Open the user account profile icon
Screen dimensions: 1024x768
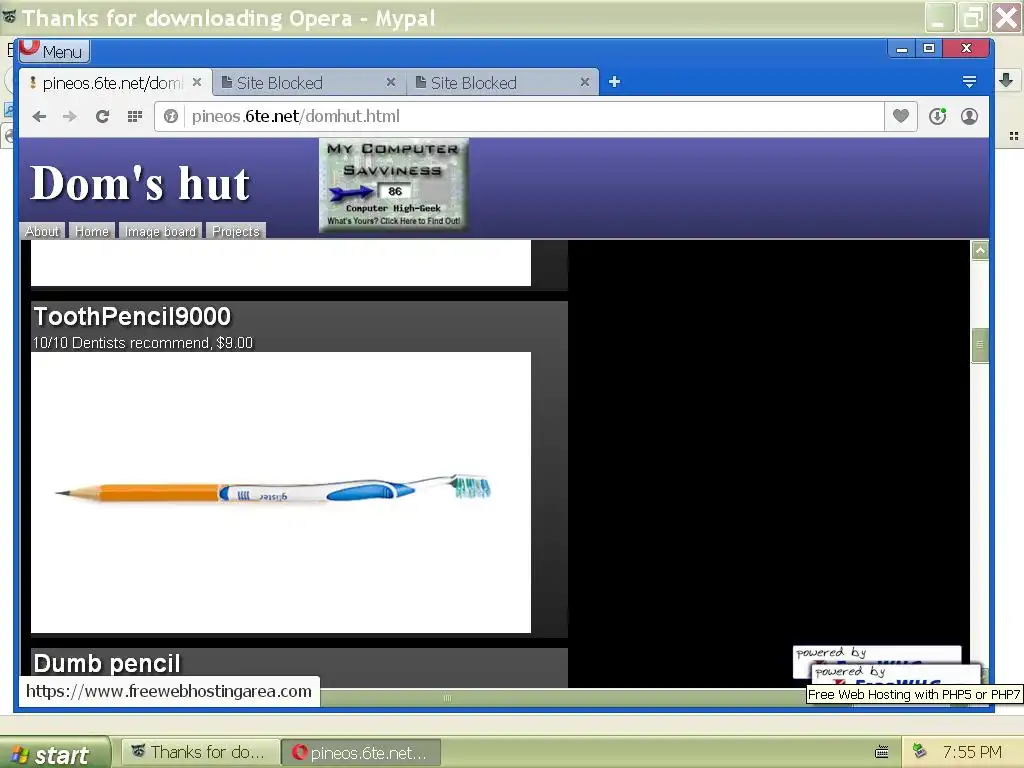coord(969,116)
